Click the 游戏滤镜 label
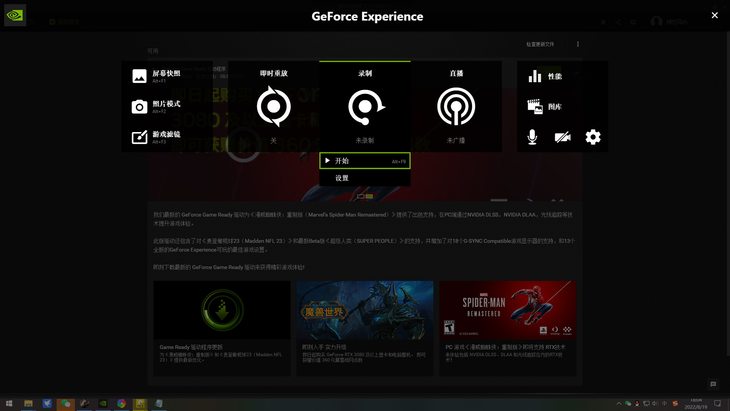Viewport: 730px width, 411px height. coord(166,134)
